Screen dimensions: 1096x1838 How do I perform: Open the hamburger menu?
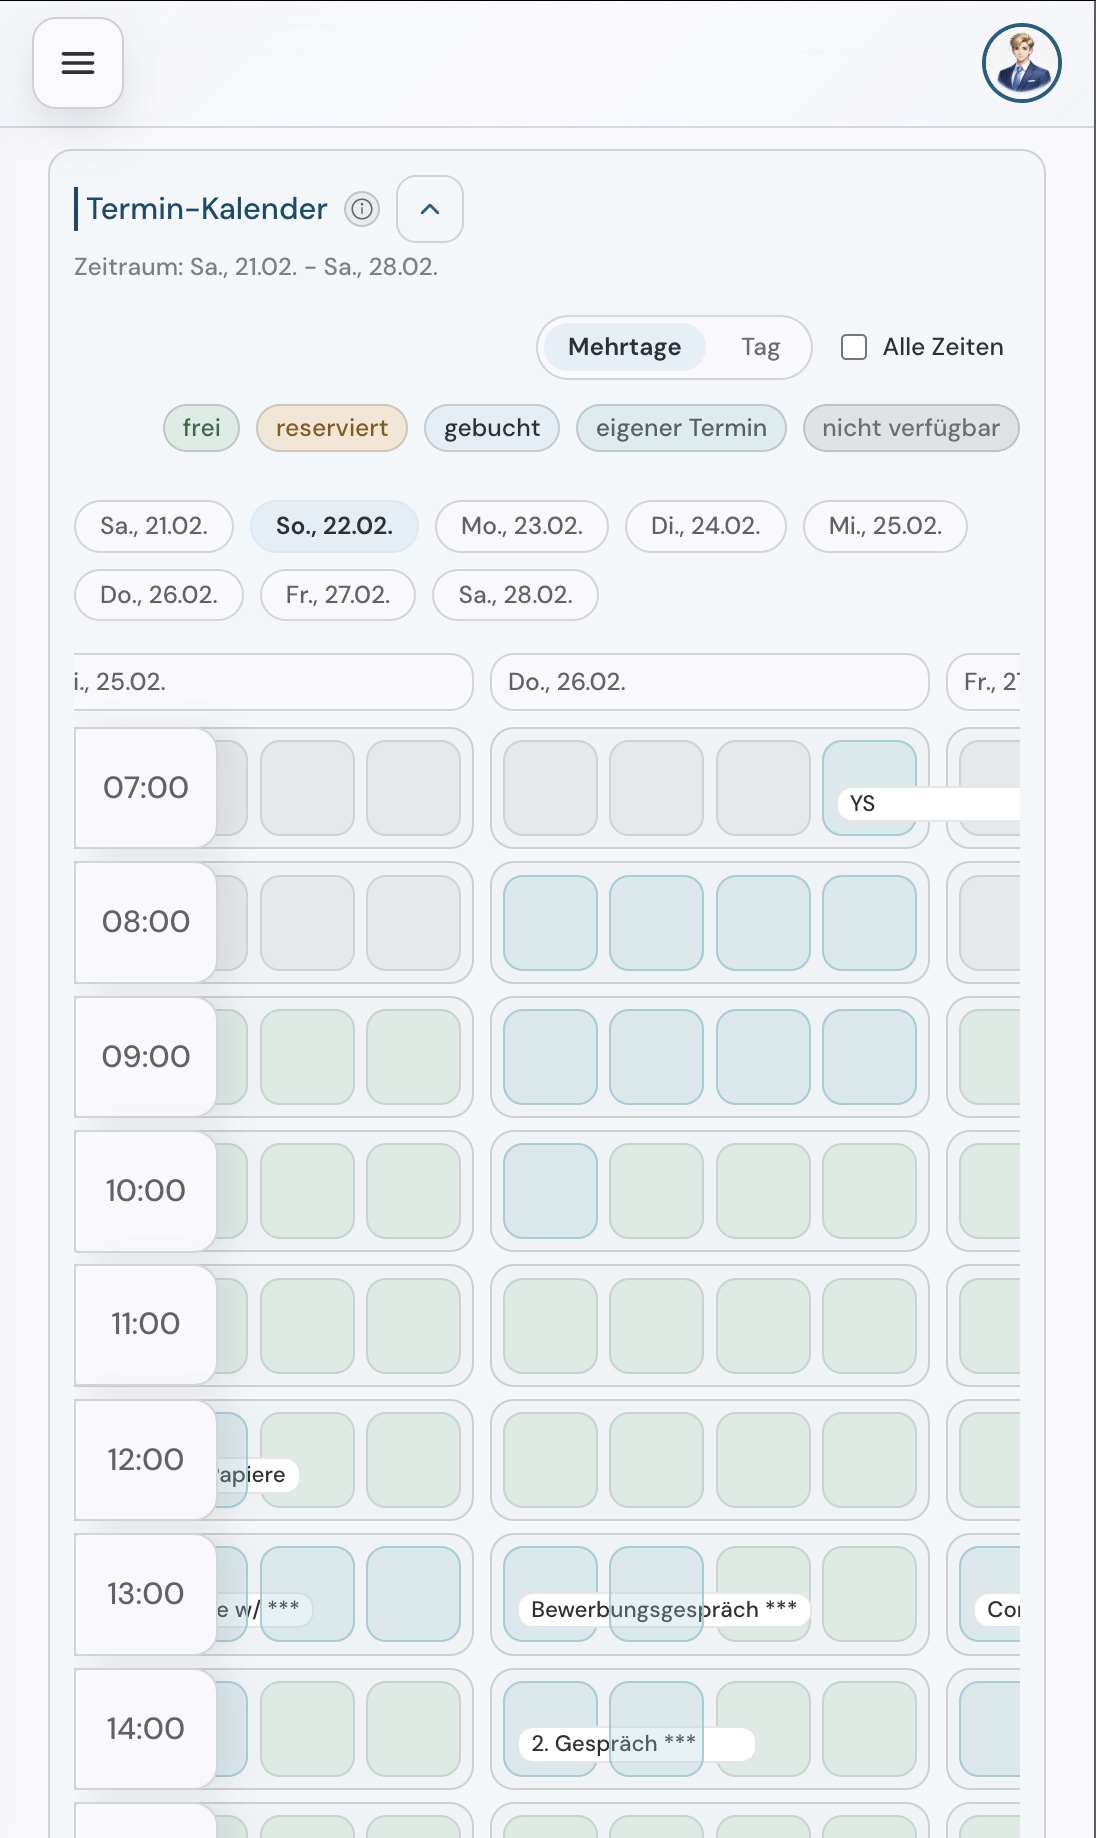click(x=78, y=63)
